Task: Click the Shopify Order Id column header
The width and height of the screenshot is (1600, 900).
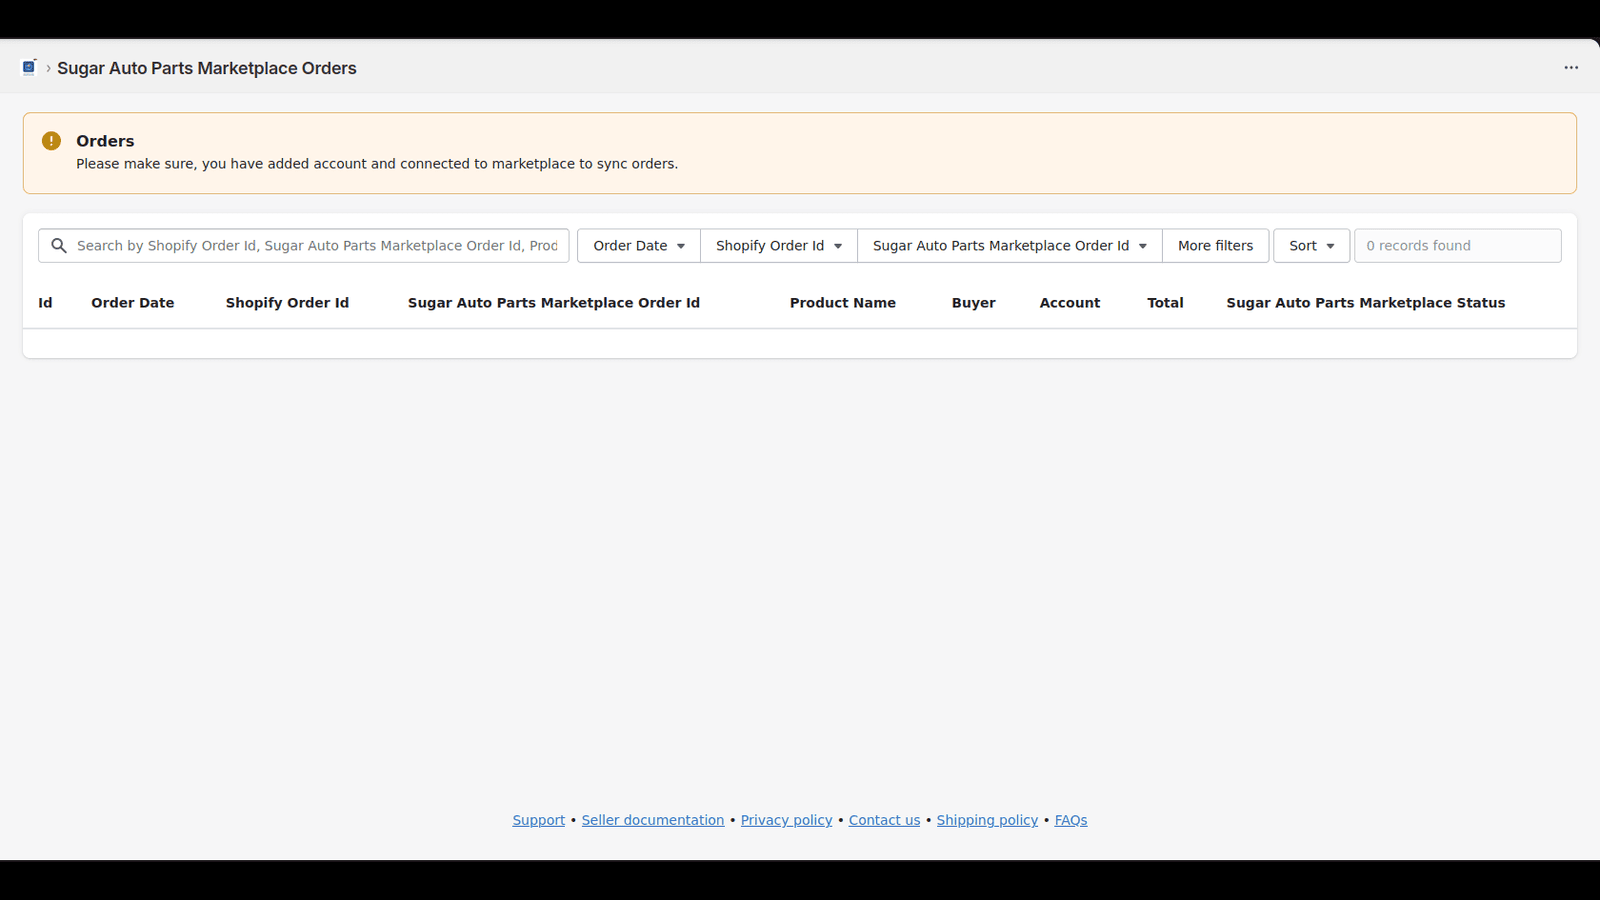Action: 287,303
